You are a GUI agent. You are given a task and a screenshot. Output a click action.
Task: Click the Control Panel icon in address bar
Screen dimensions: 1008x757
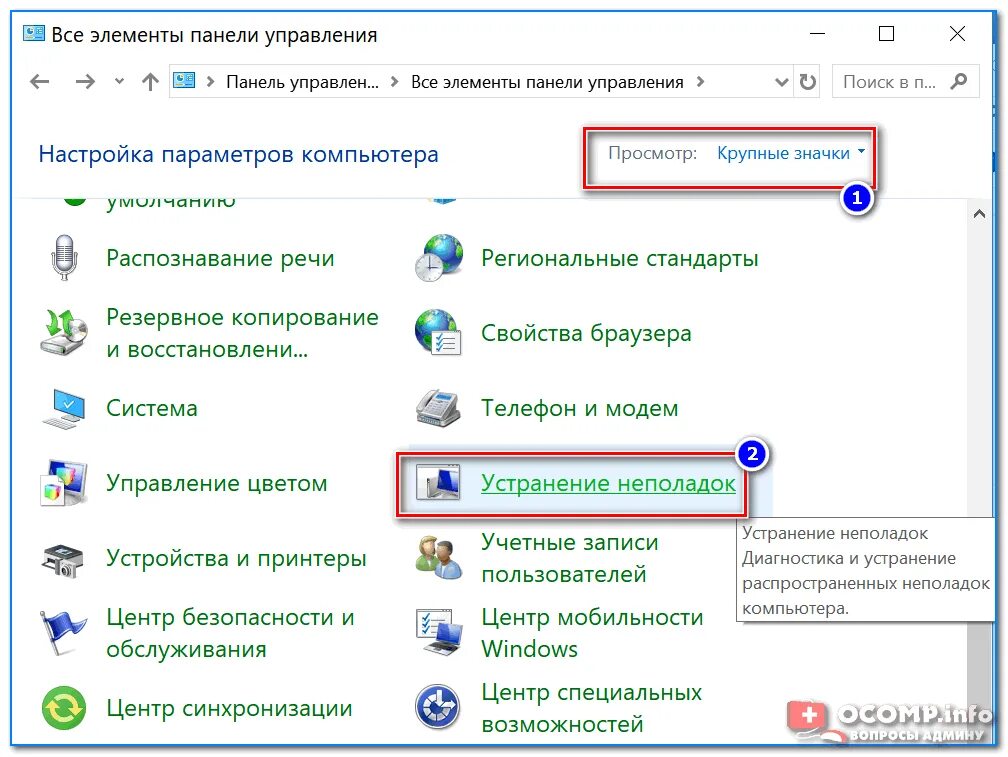(x=184, y=80)
